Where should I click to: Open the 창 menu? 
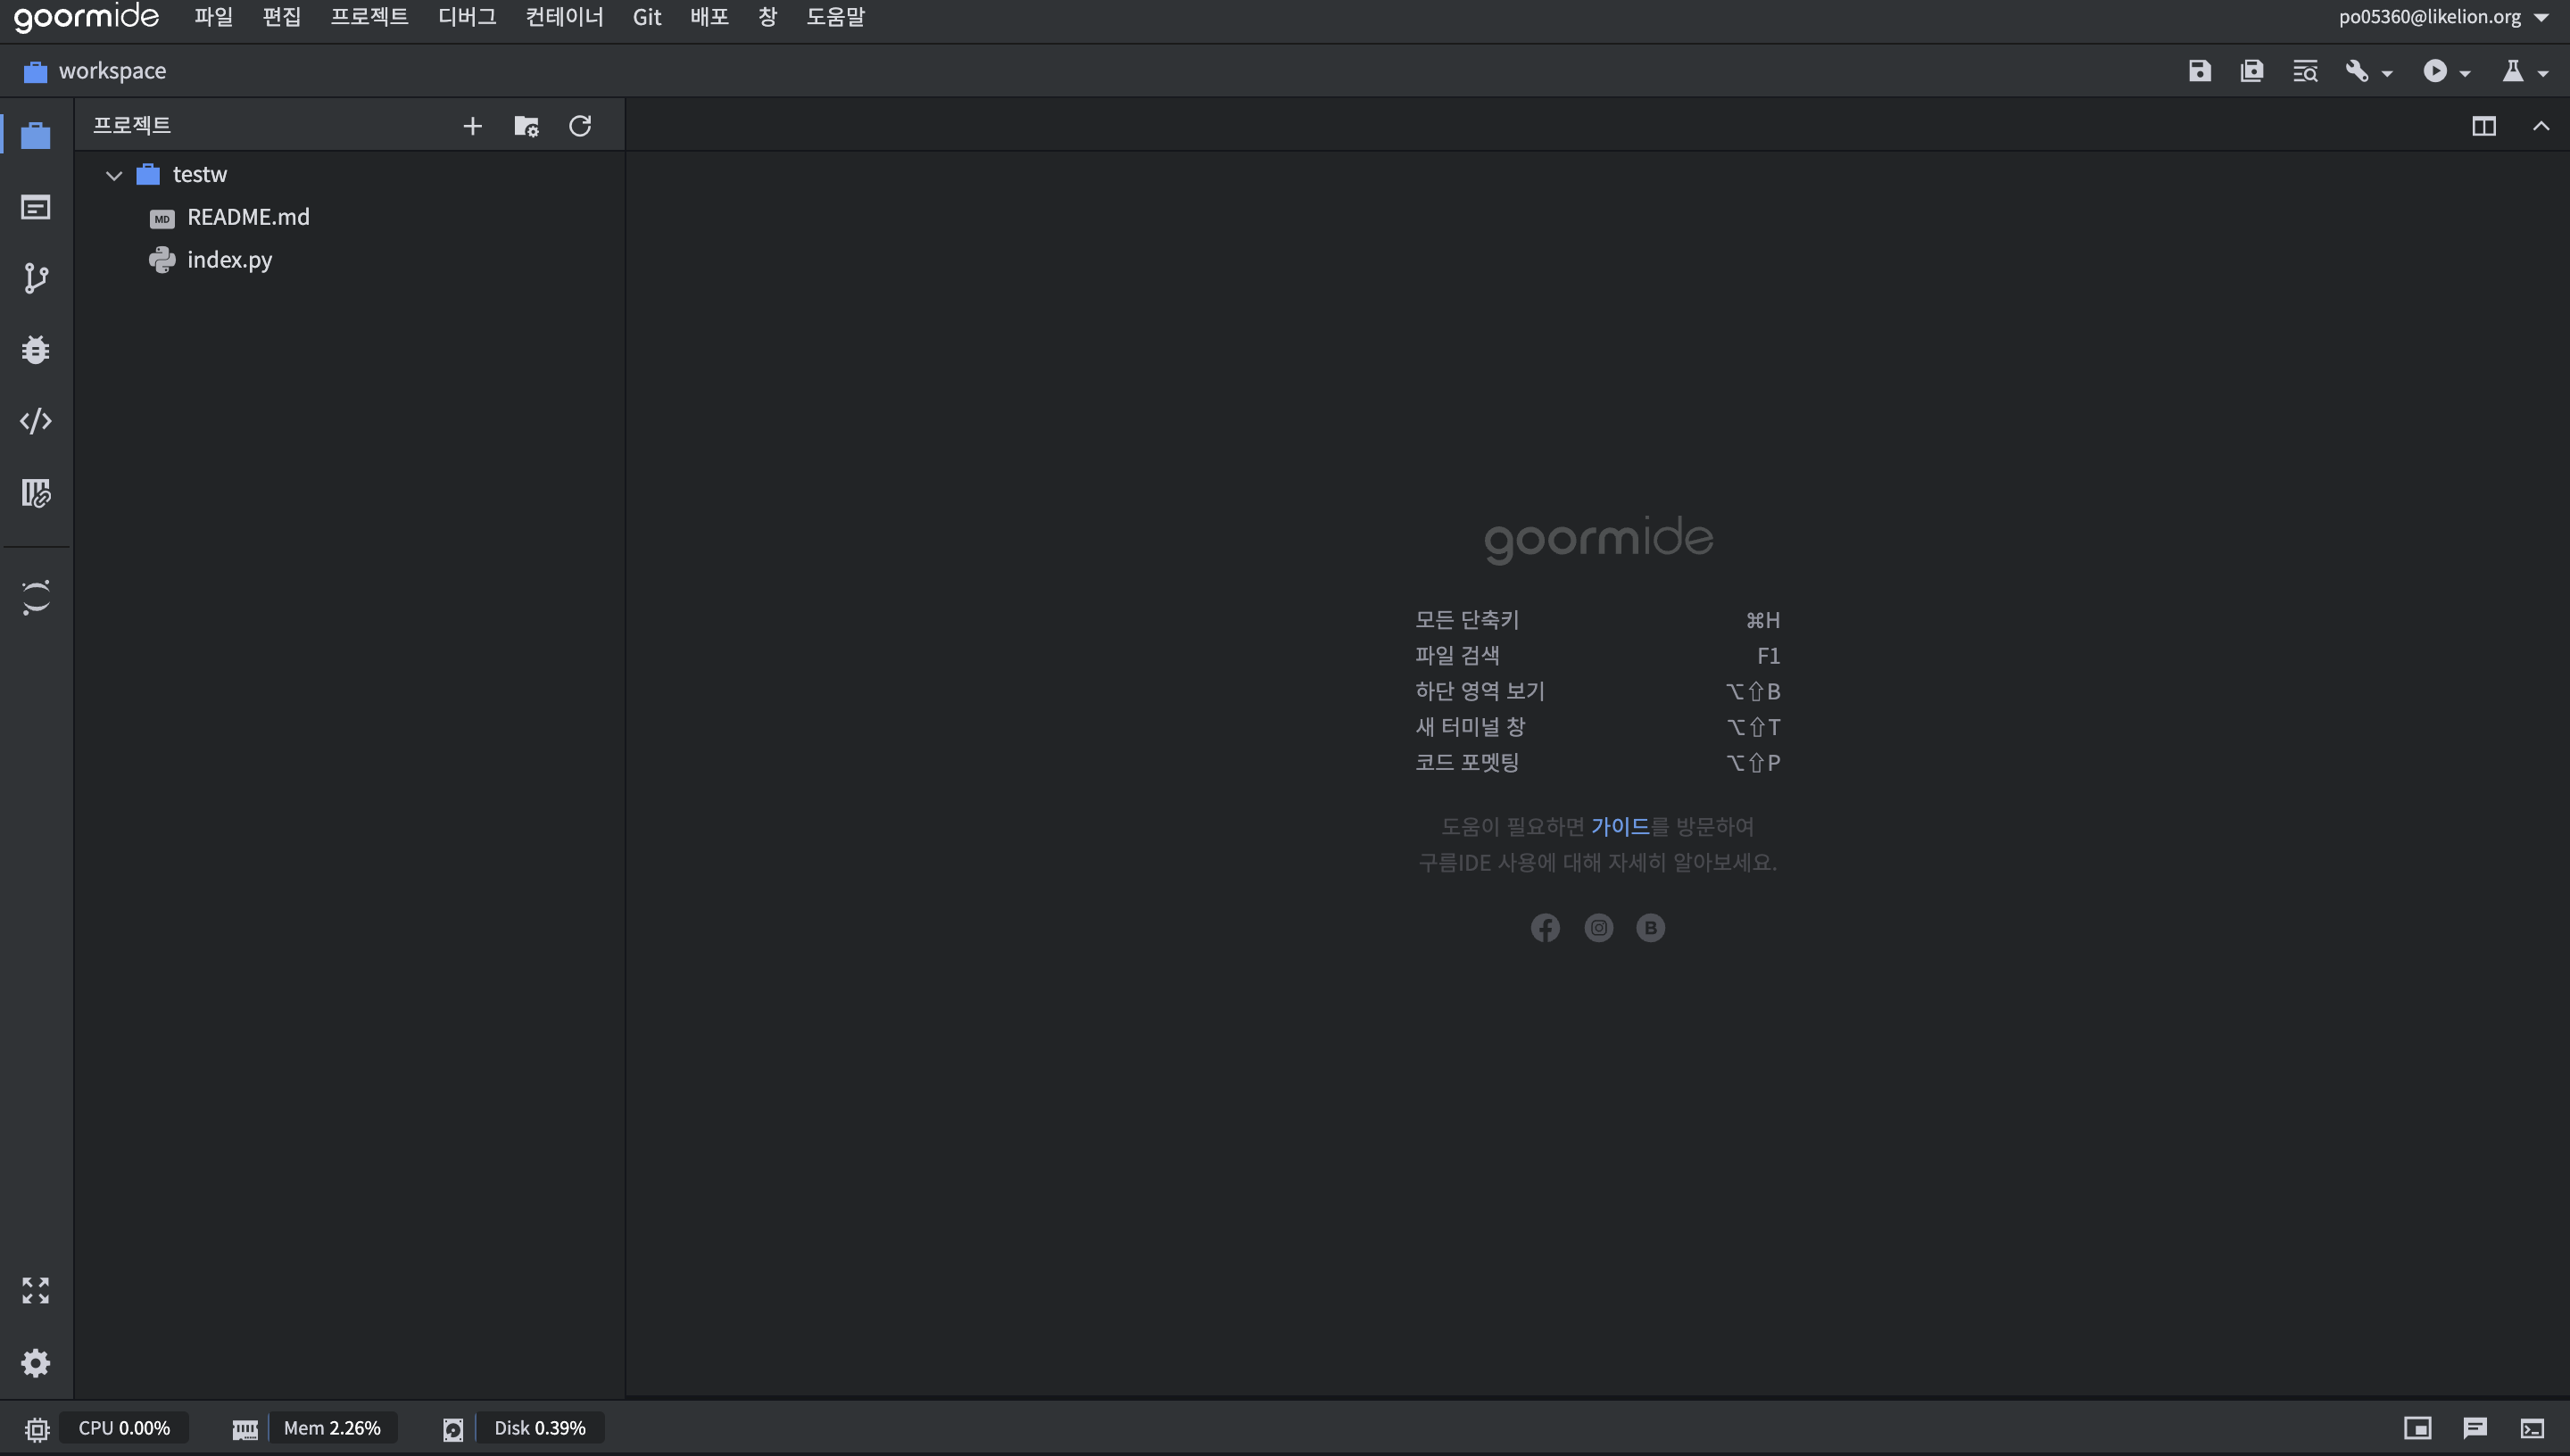(768, 17)
